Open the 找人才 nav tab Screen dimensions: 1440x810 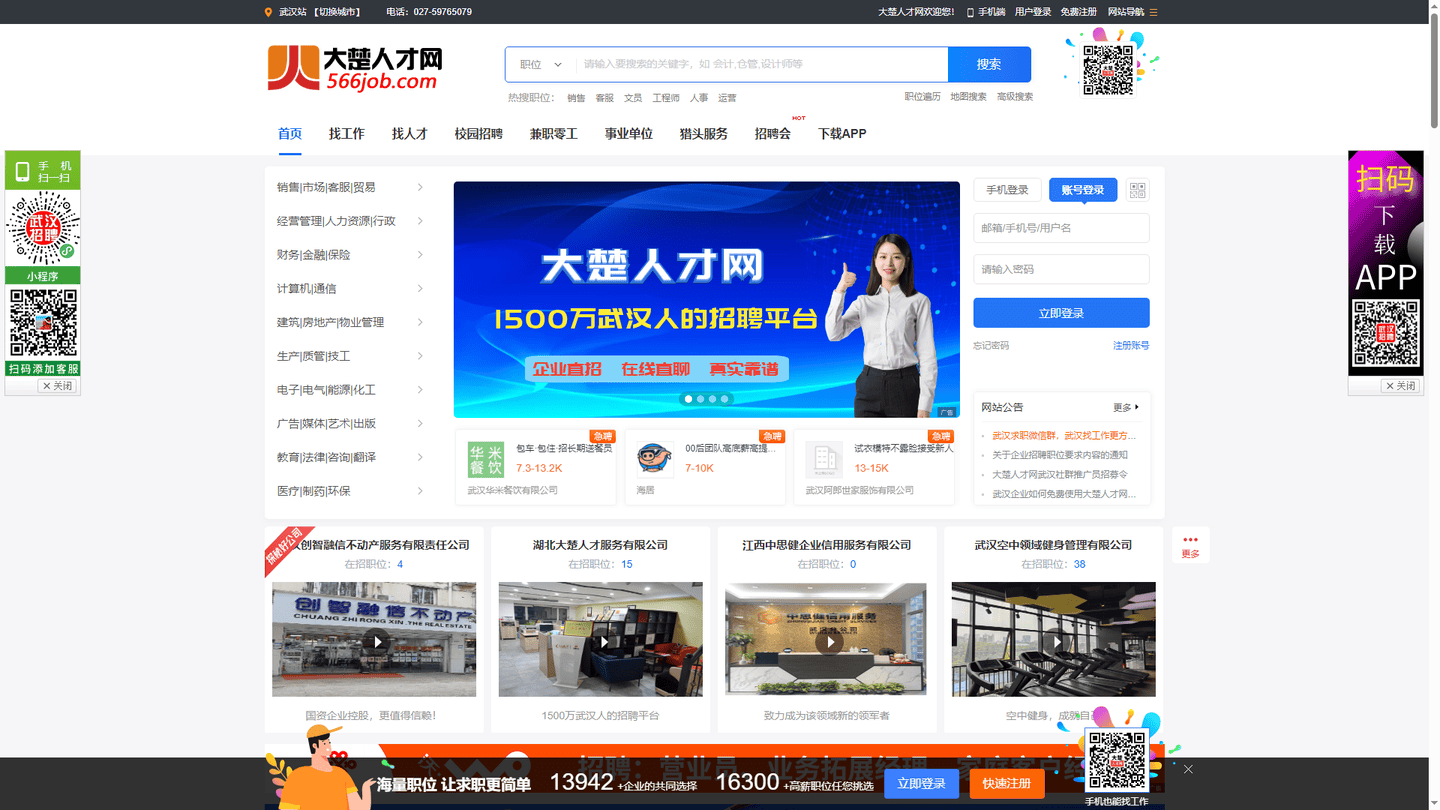click(410, 133)
